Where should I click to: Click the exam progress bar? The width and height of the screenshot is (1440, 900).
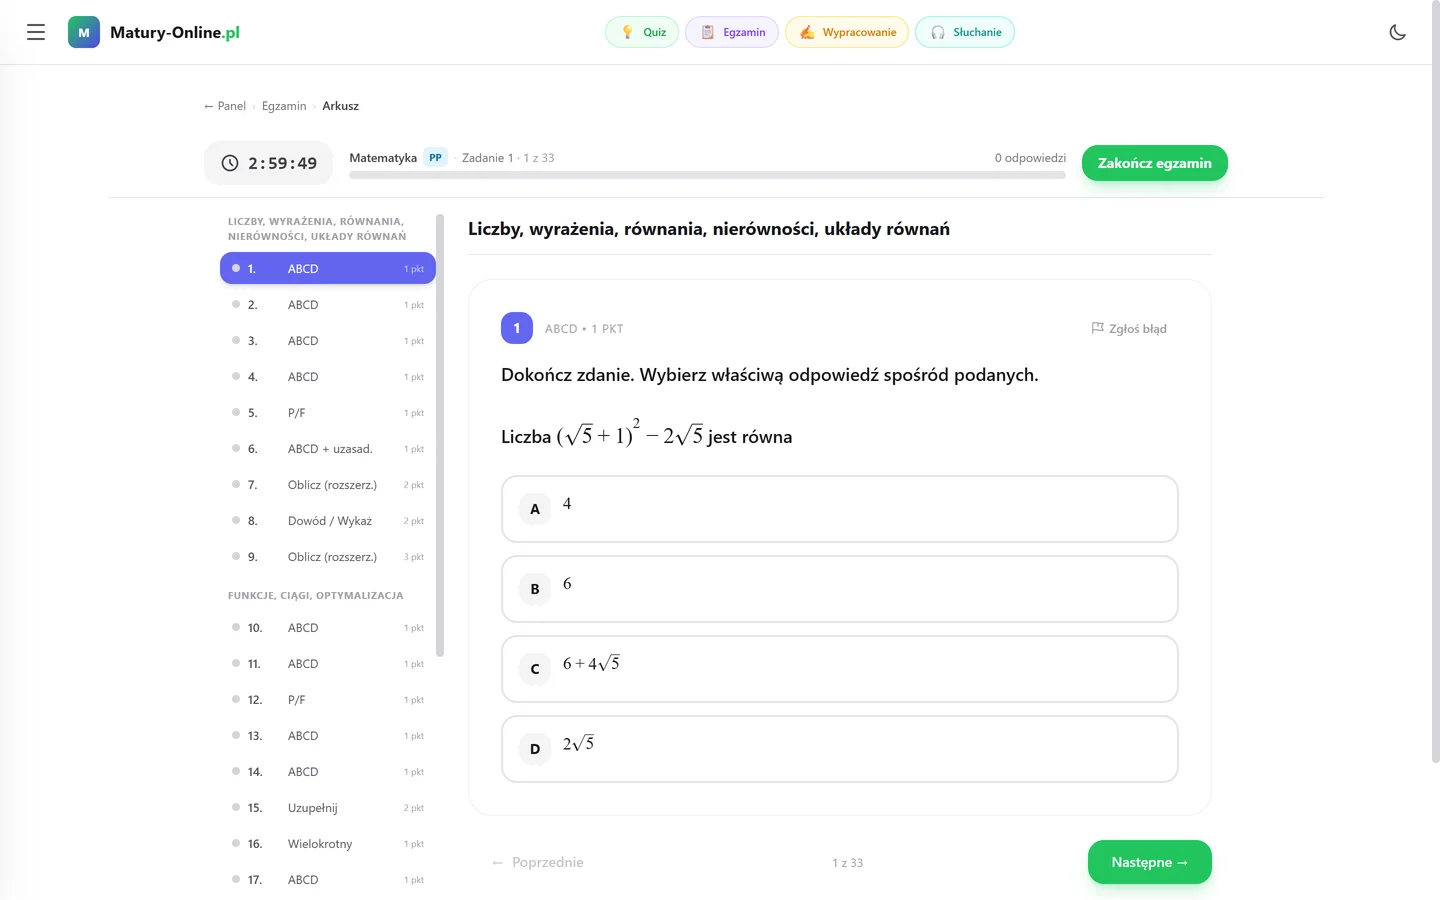tap(707, 175)
